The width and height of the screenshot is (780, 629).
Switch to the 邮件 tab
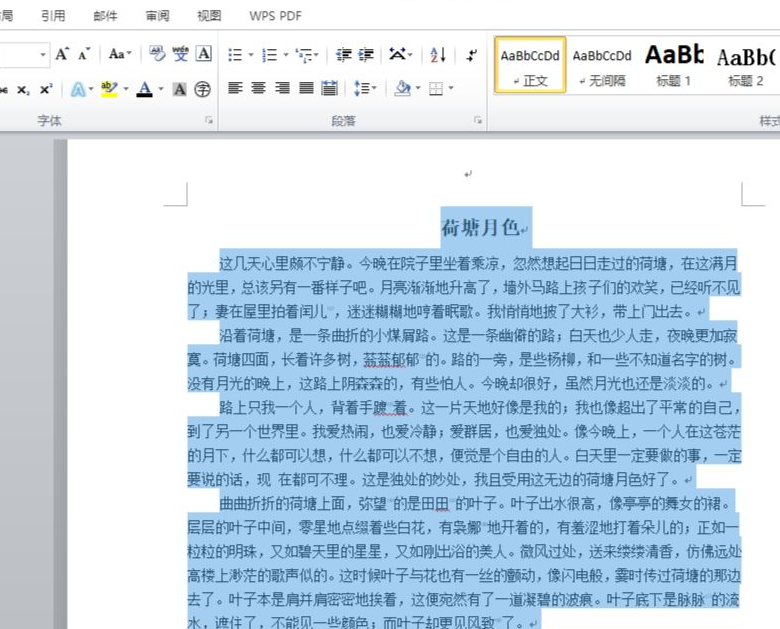[105, 16]
